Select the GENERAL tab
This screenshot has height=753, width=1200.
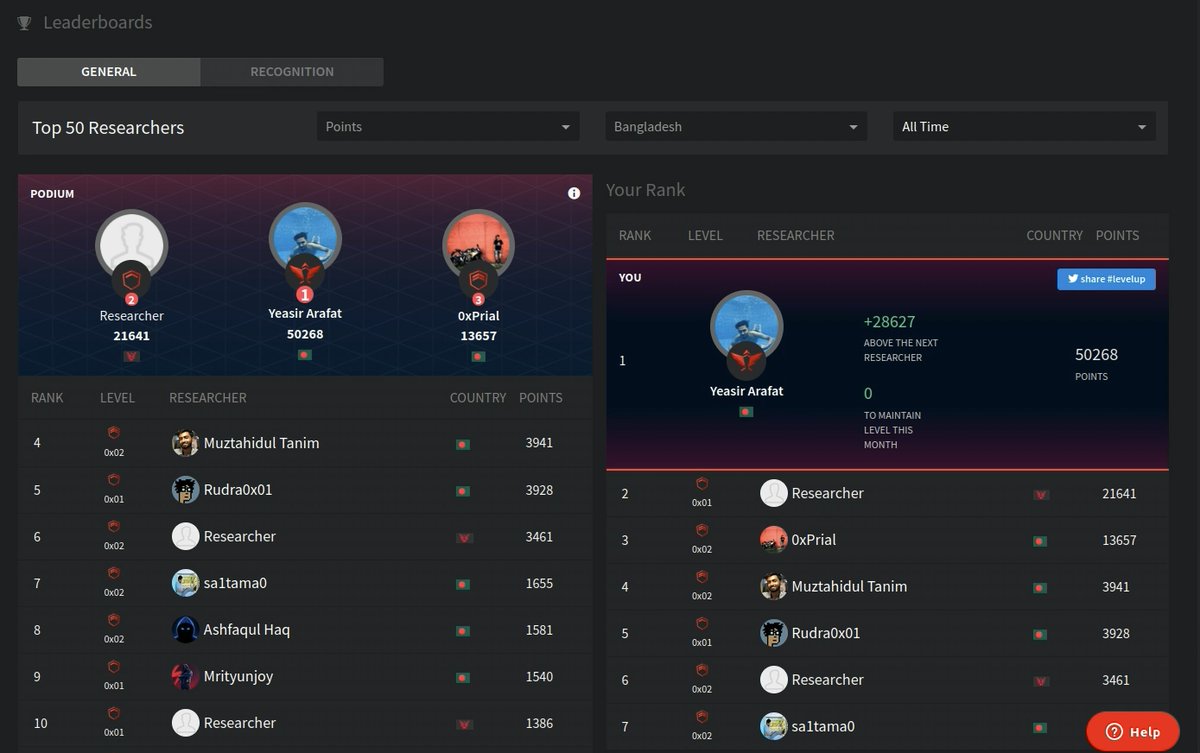pyautogui.click(x=108, y=71)
